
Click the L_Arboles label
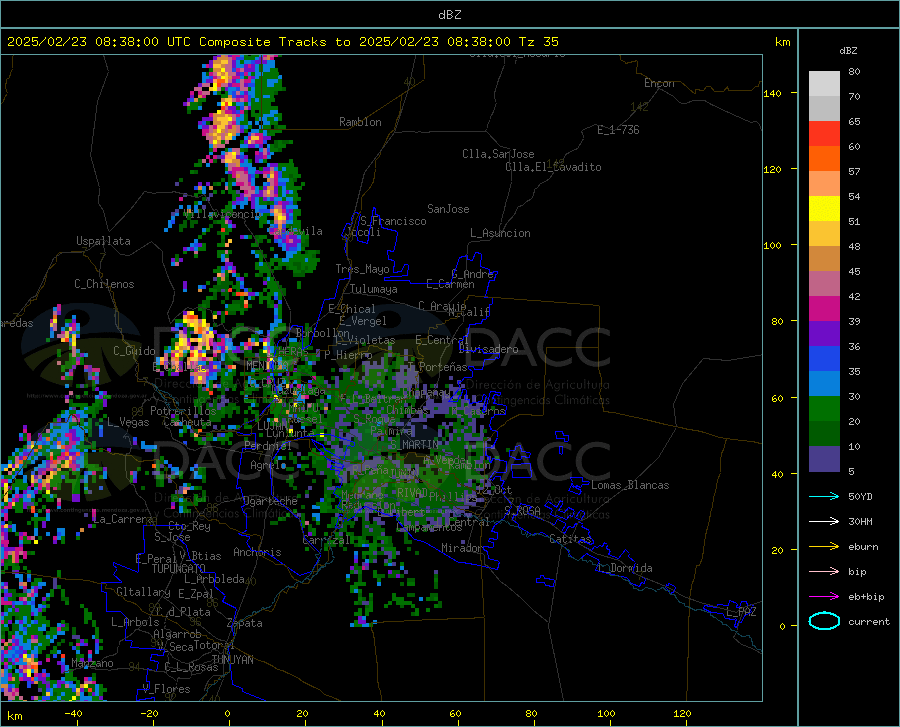[135, 621]
